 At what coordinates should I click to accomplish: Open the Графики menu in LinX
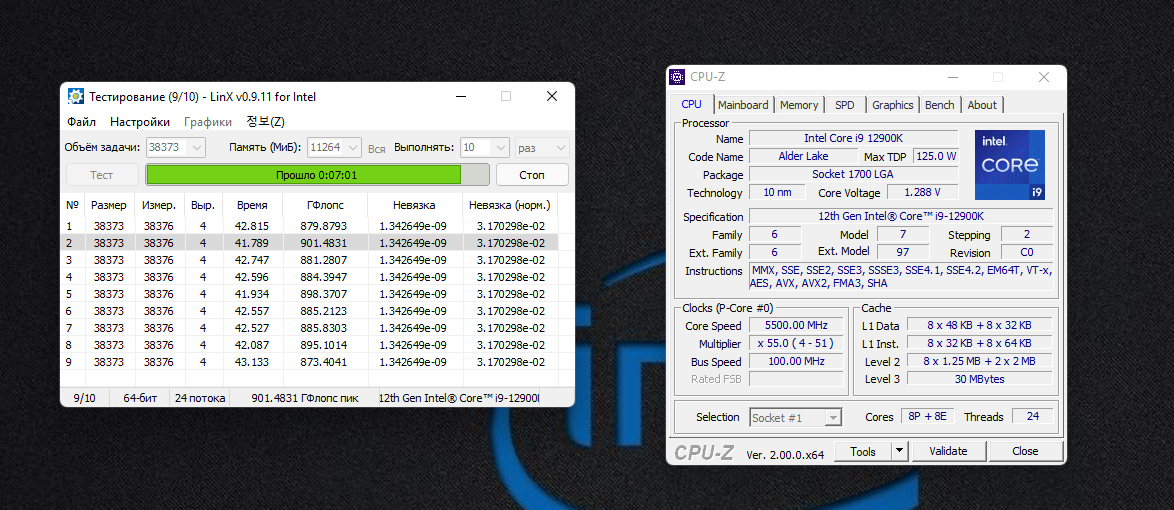pyautogui.click(x=208, y=121)
